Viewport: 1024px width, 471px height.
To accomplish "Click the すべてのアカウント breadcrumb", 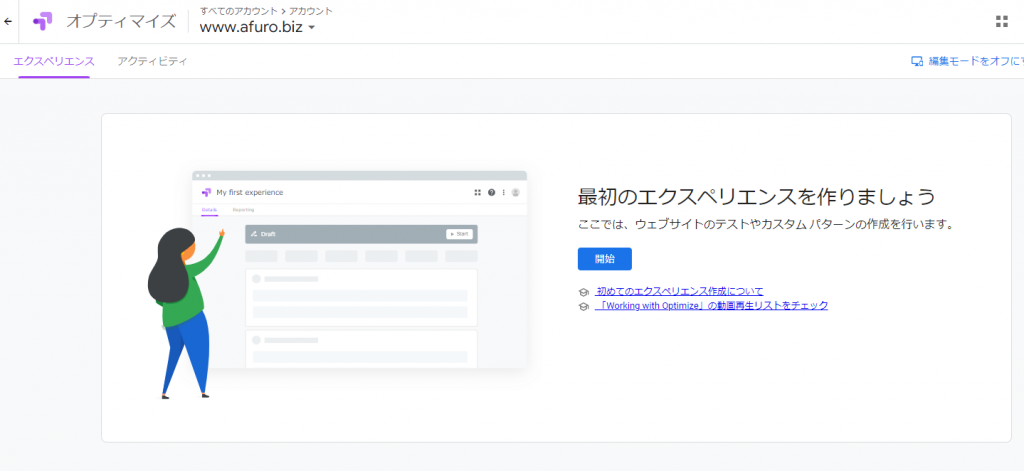I will [x=238, y=10].
